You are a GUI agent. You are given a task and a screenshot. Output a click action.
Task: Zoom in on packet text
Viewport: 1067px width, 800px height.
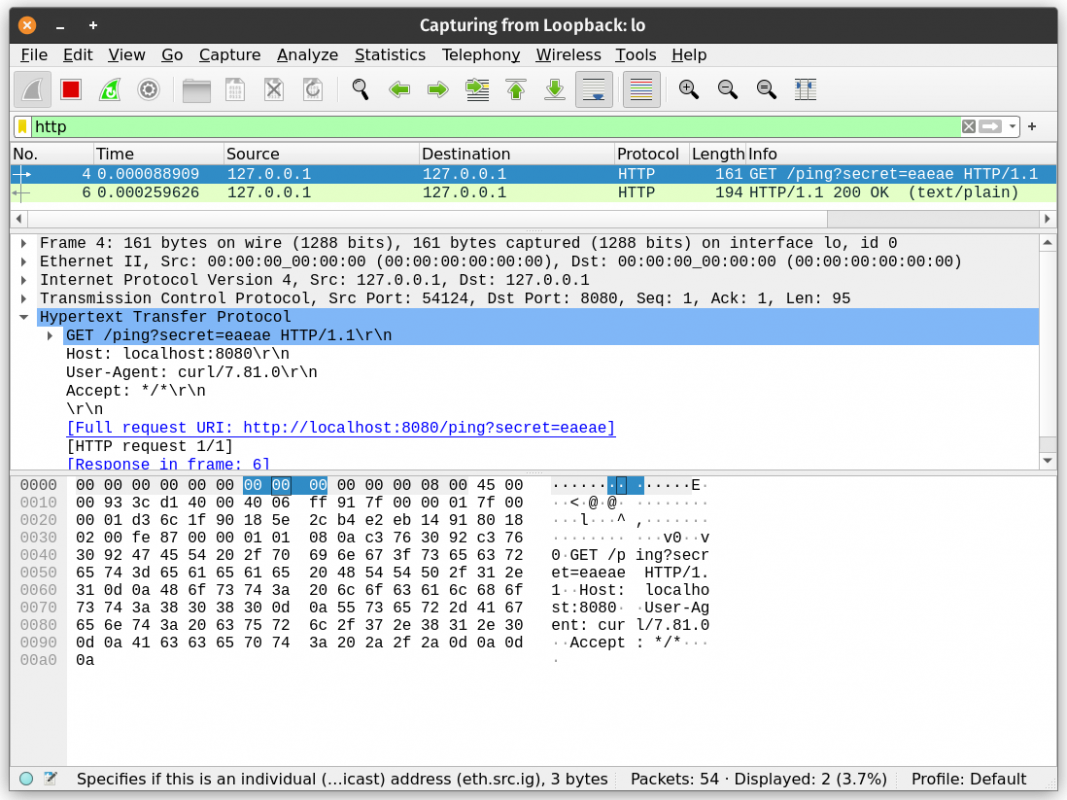pos(688,90)
